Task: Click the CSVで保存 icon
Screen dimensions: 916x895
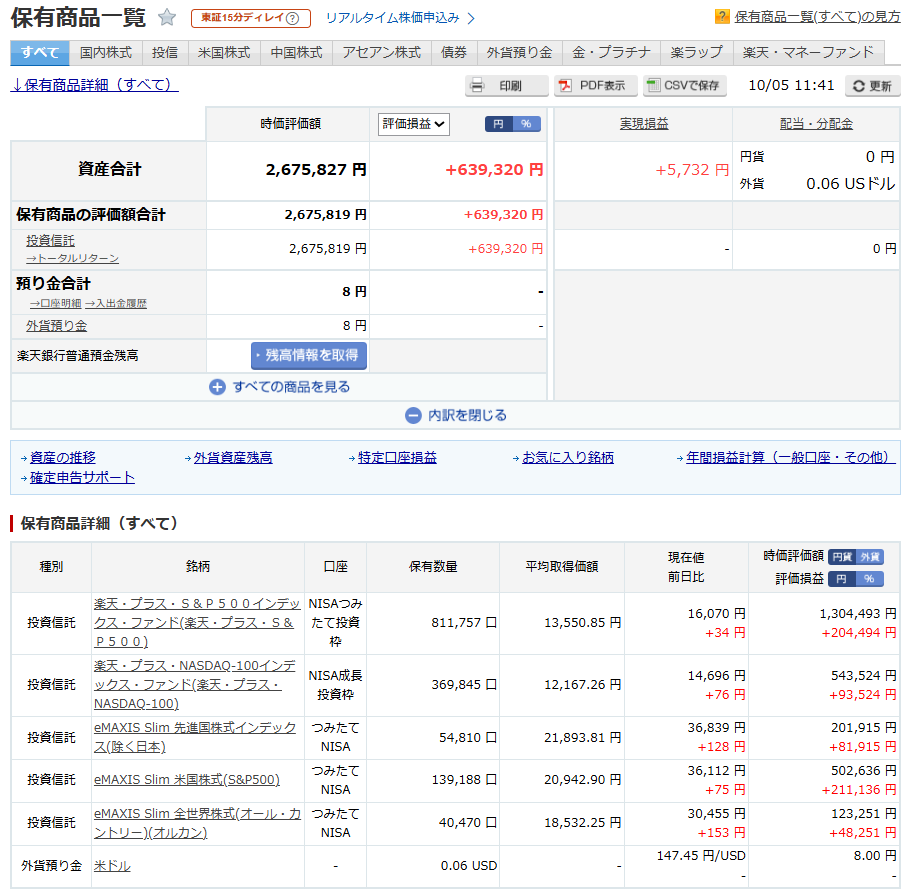Action: pos(653,86)
